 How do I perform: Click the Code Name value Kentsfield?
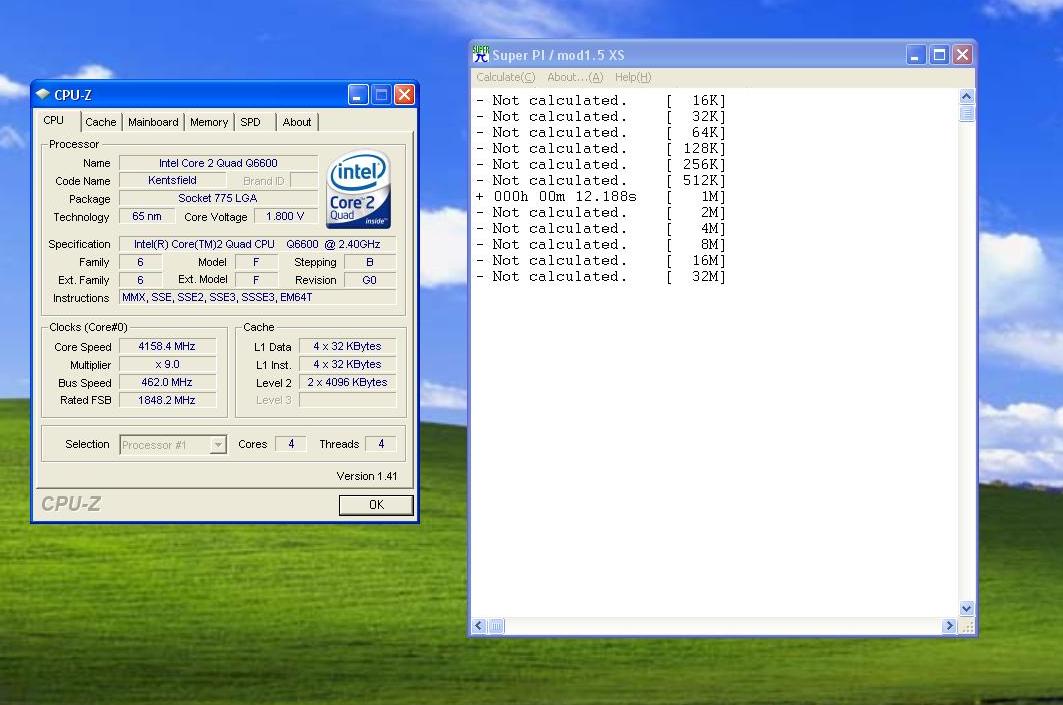(x=172, y=180)
